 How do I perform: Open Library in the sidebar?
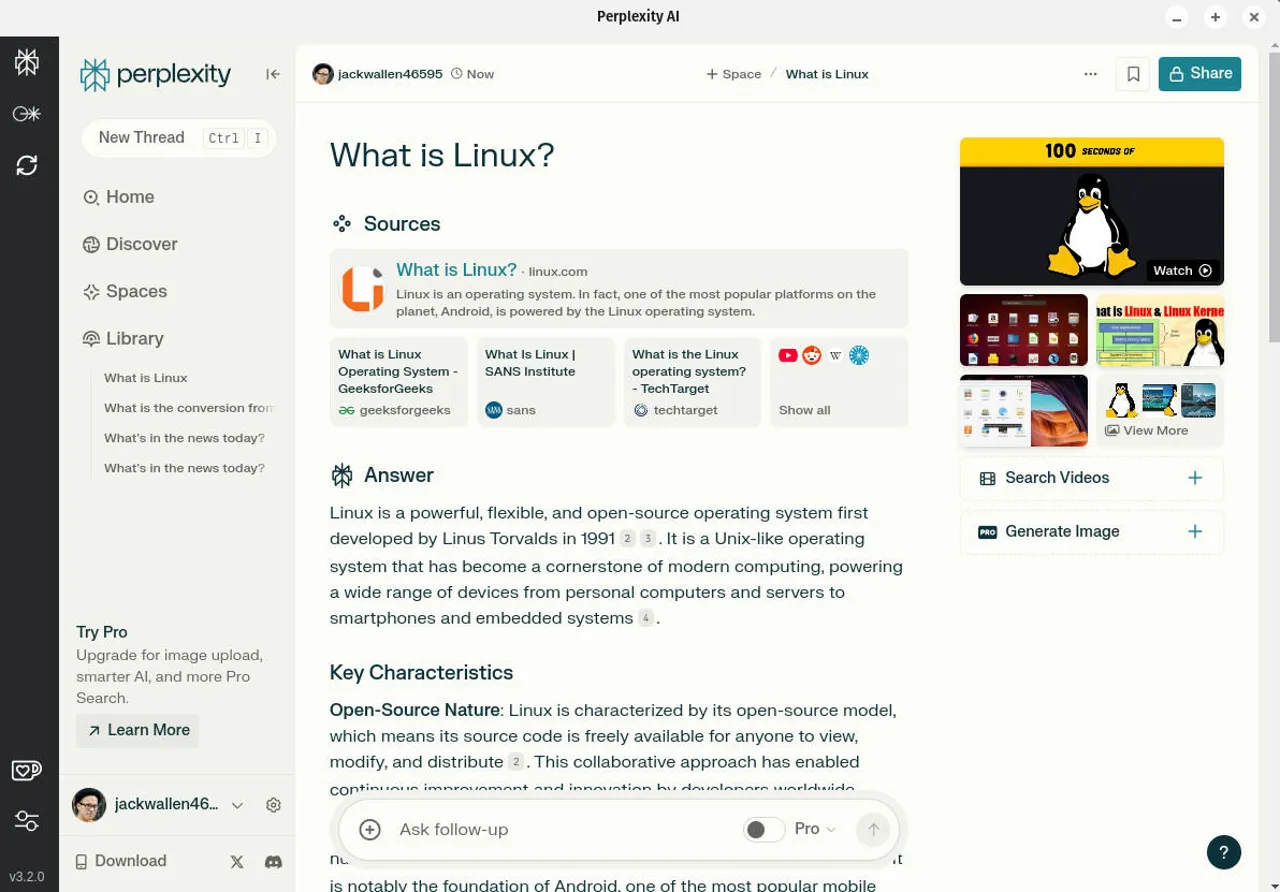(x=122, y=338)
